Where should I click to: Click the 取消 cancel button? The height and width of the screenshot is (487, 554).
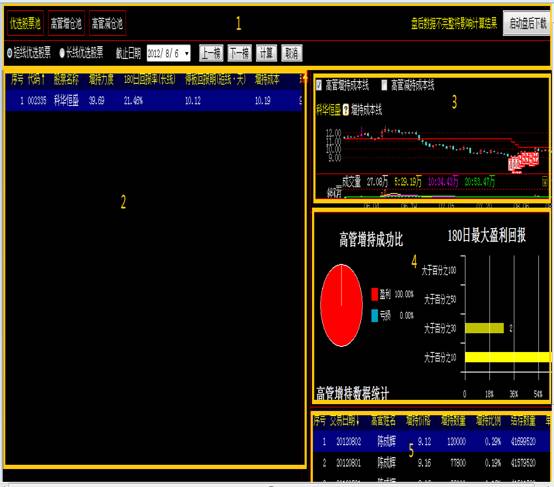(x=291, y=53)
